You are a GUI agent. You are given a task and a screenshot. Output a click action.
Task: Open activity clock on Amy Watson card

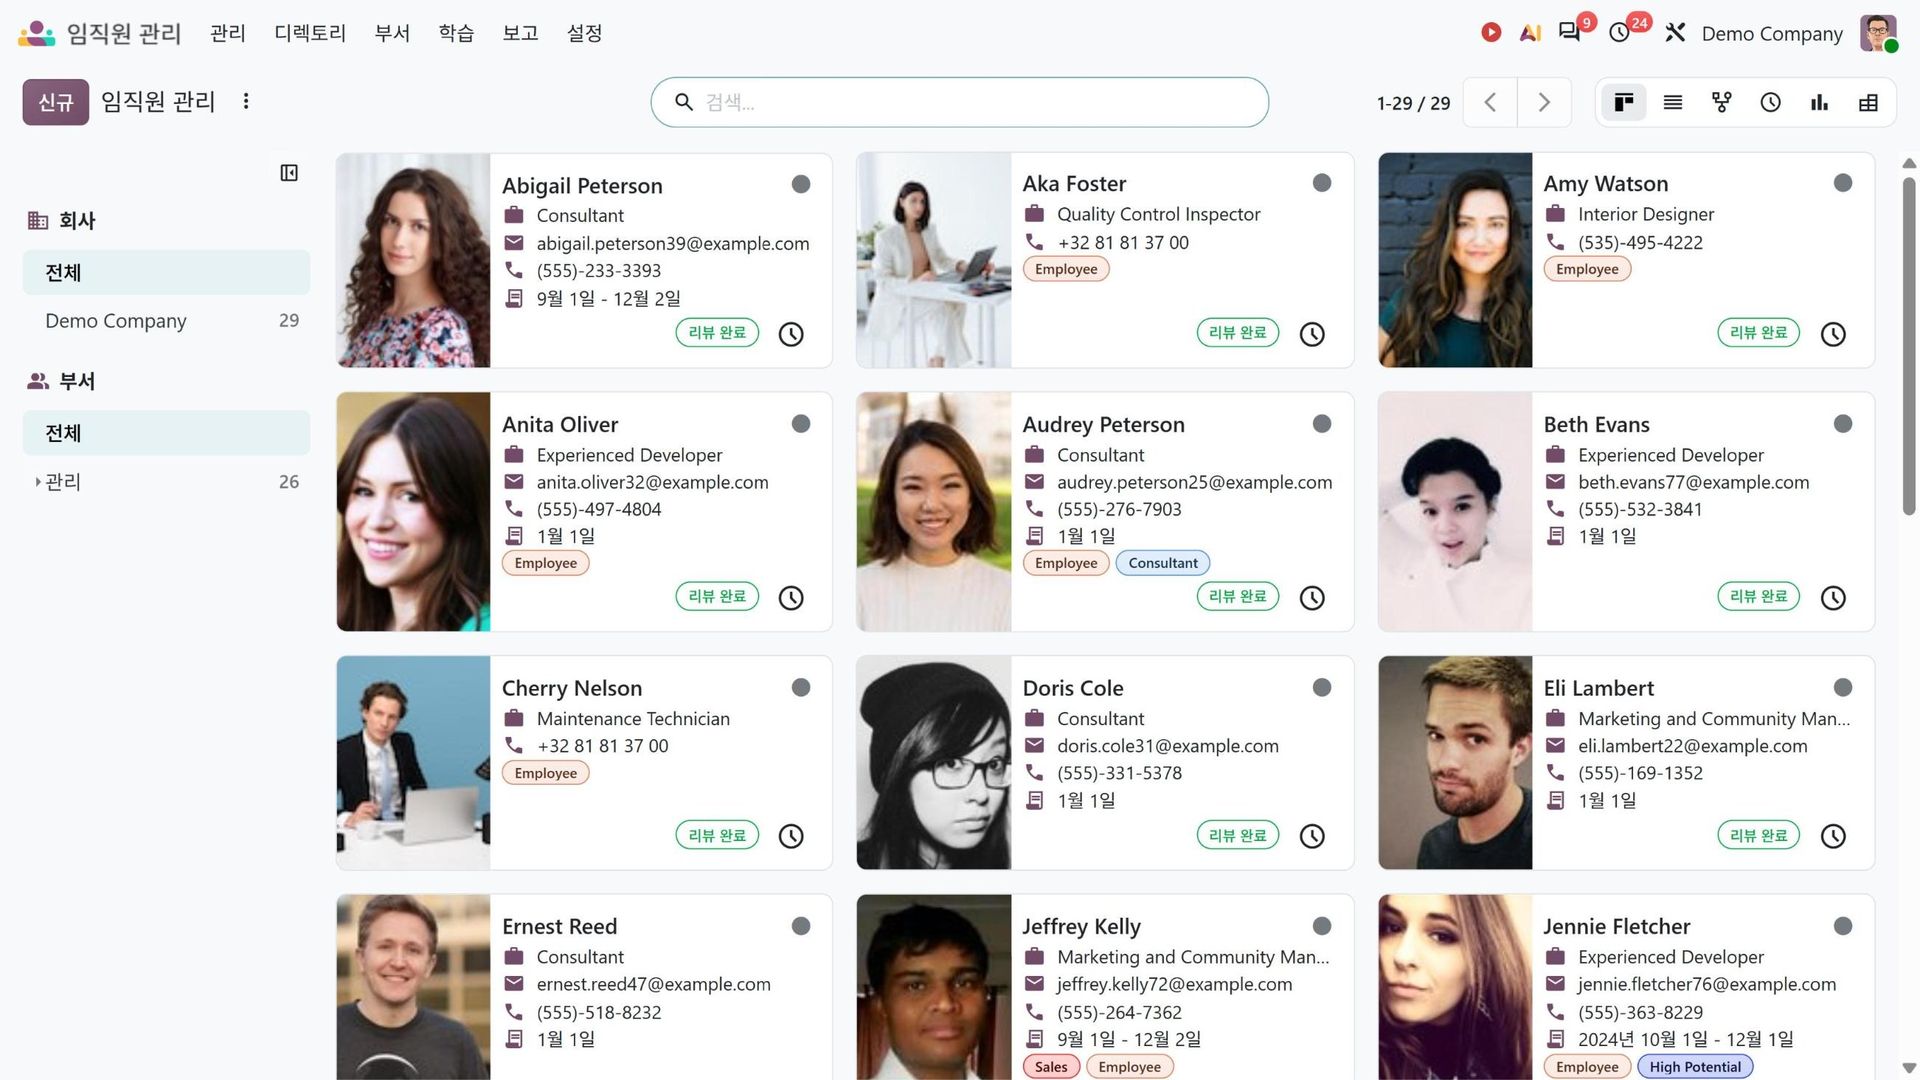1833,334
